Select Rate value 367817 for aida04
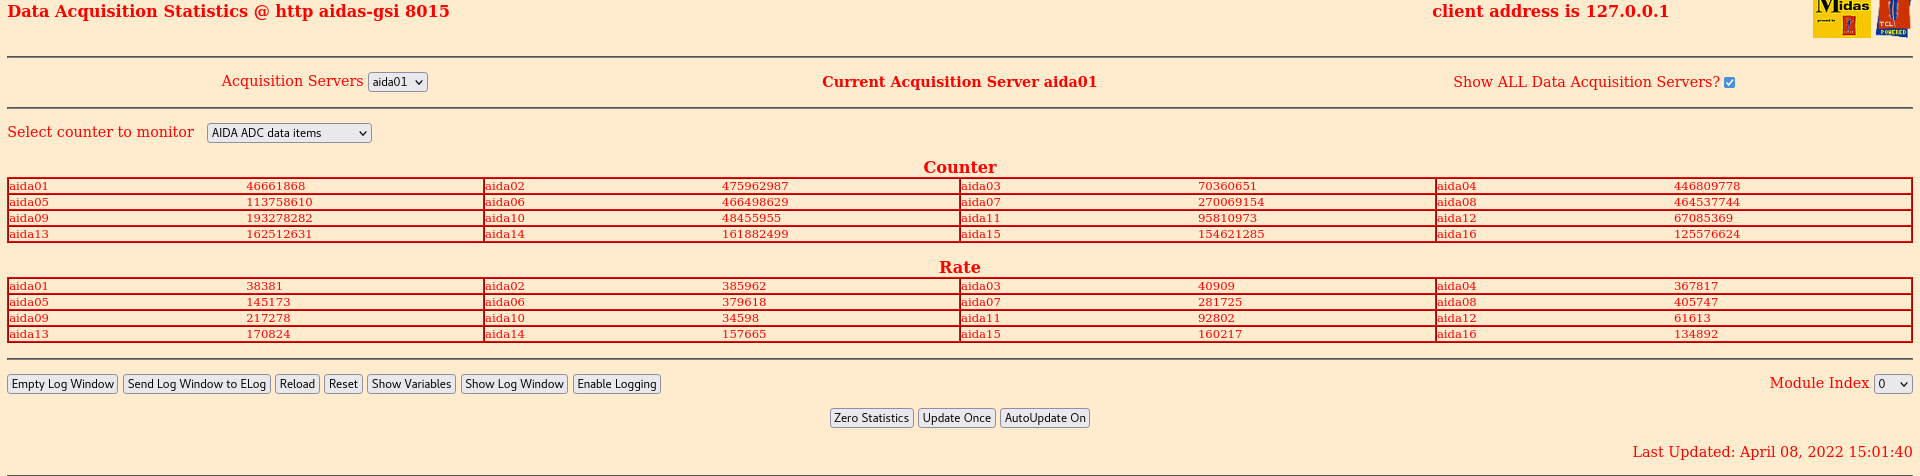 click(x=1696, y=286)
